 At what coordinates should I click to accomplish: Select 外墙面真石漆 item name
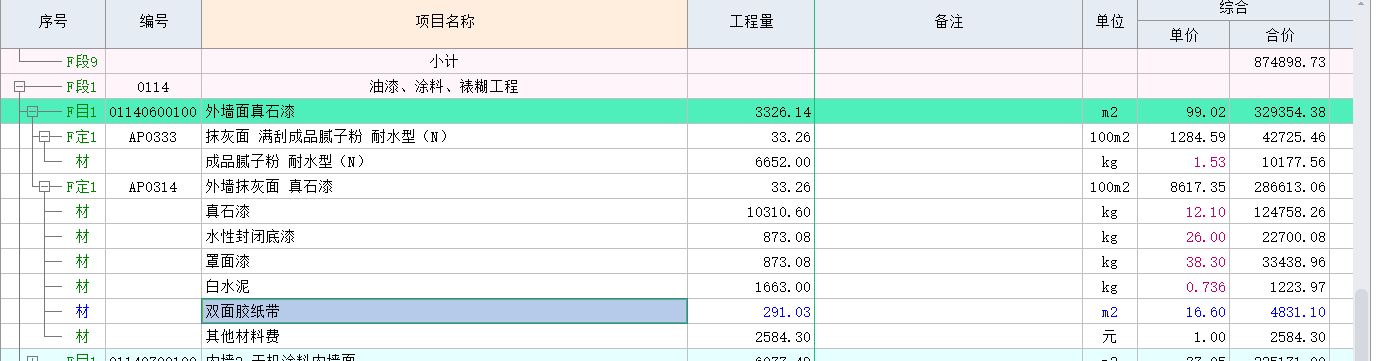[x=445, y=111]
